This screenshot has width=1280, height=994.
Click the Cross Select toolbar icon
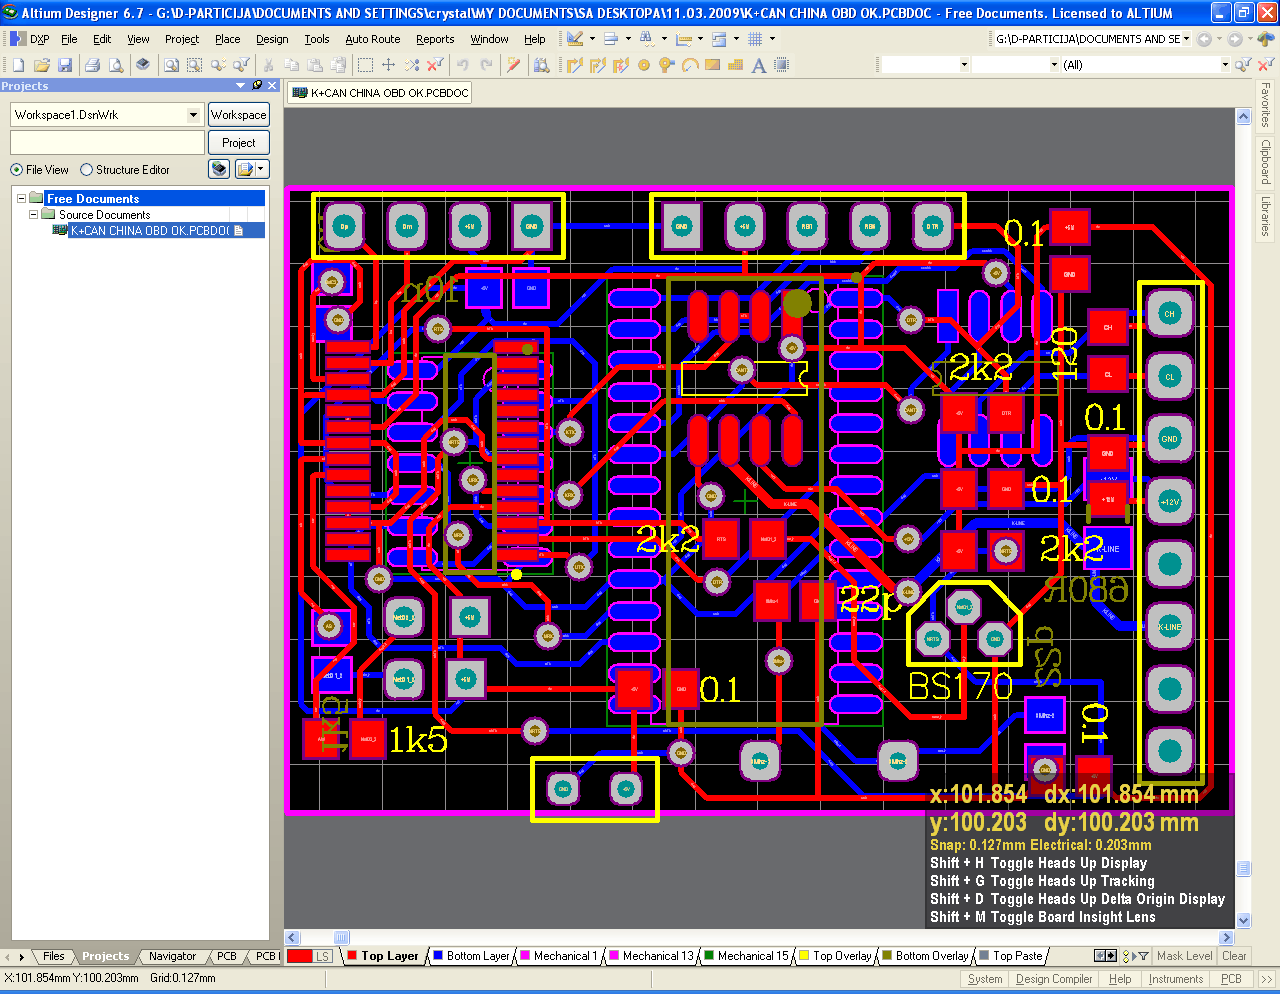pyautogui.click(x=412, y=64)
